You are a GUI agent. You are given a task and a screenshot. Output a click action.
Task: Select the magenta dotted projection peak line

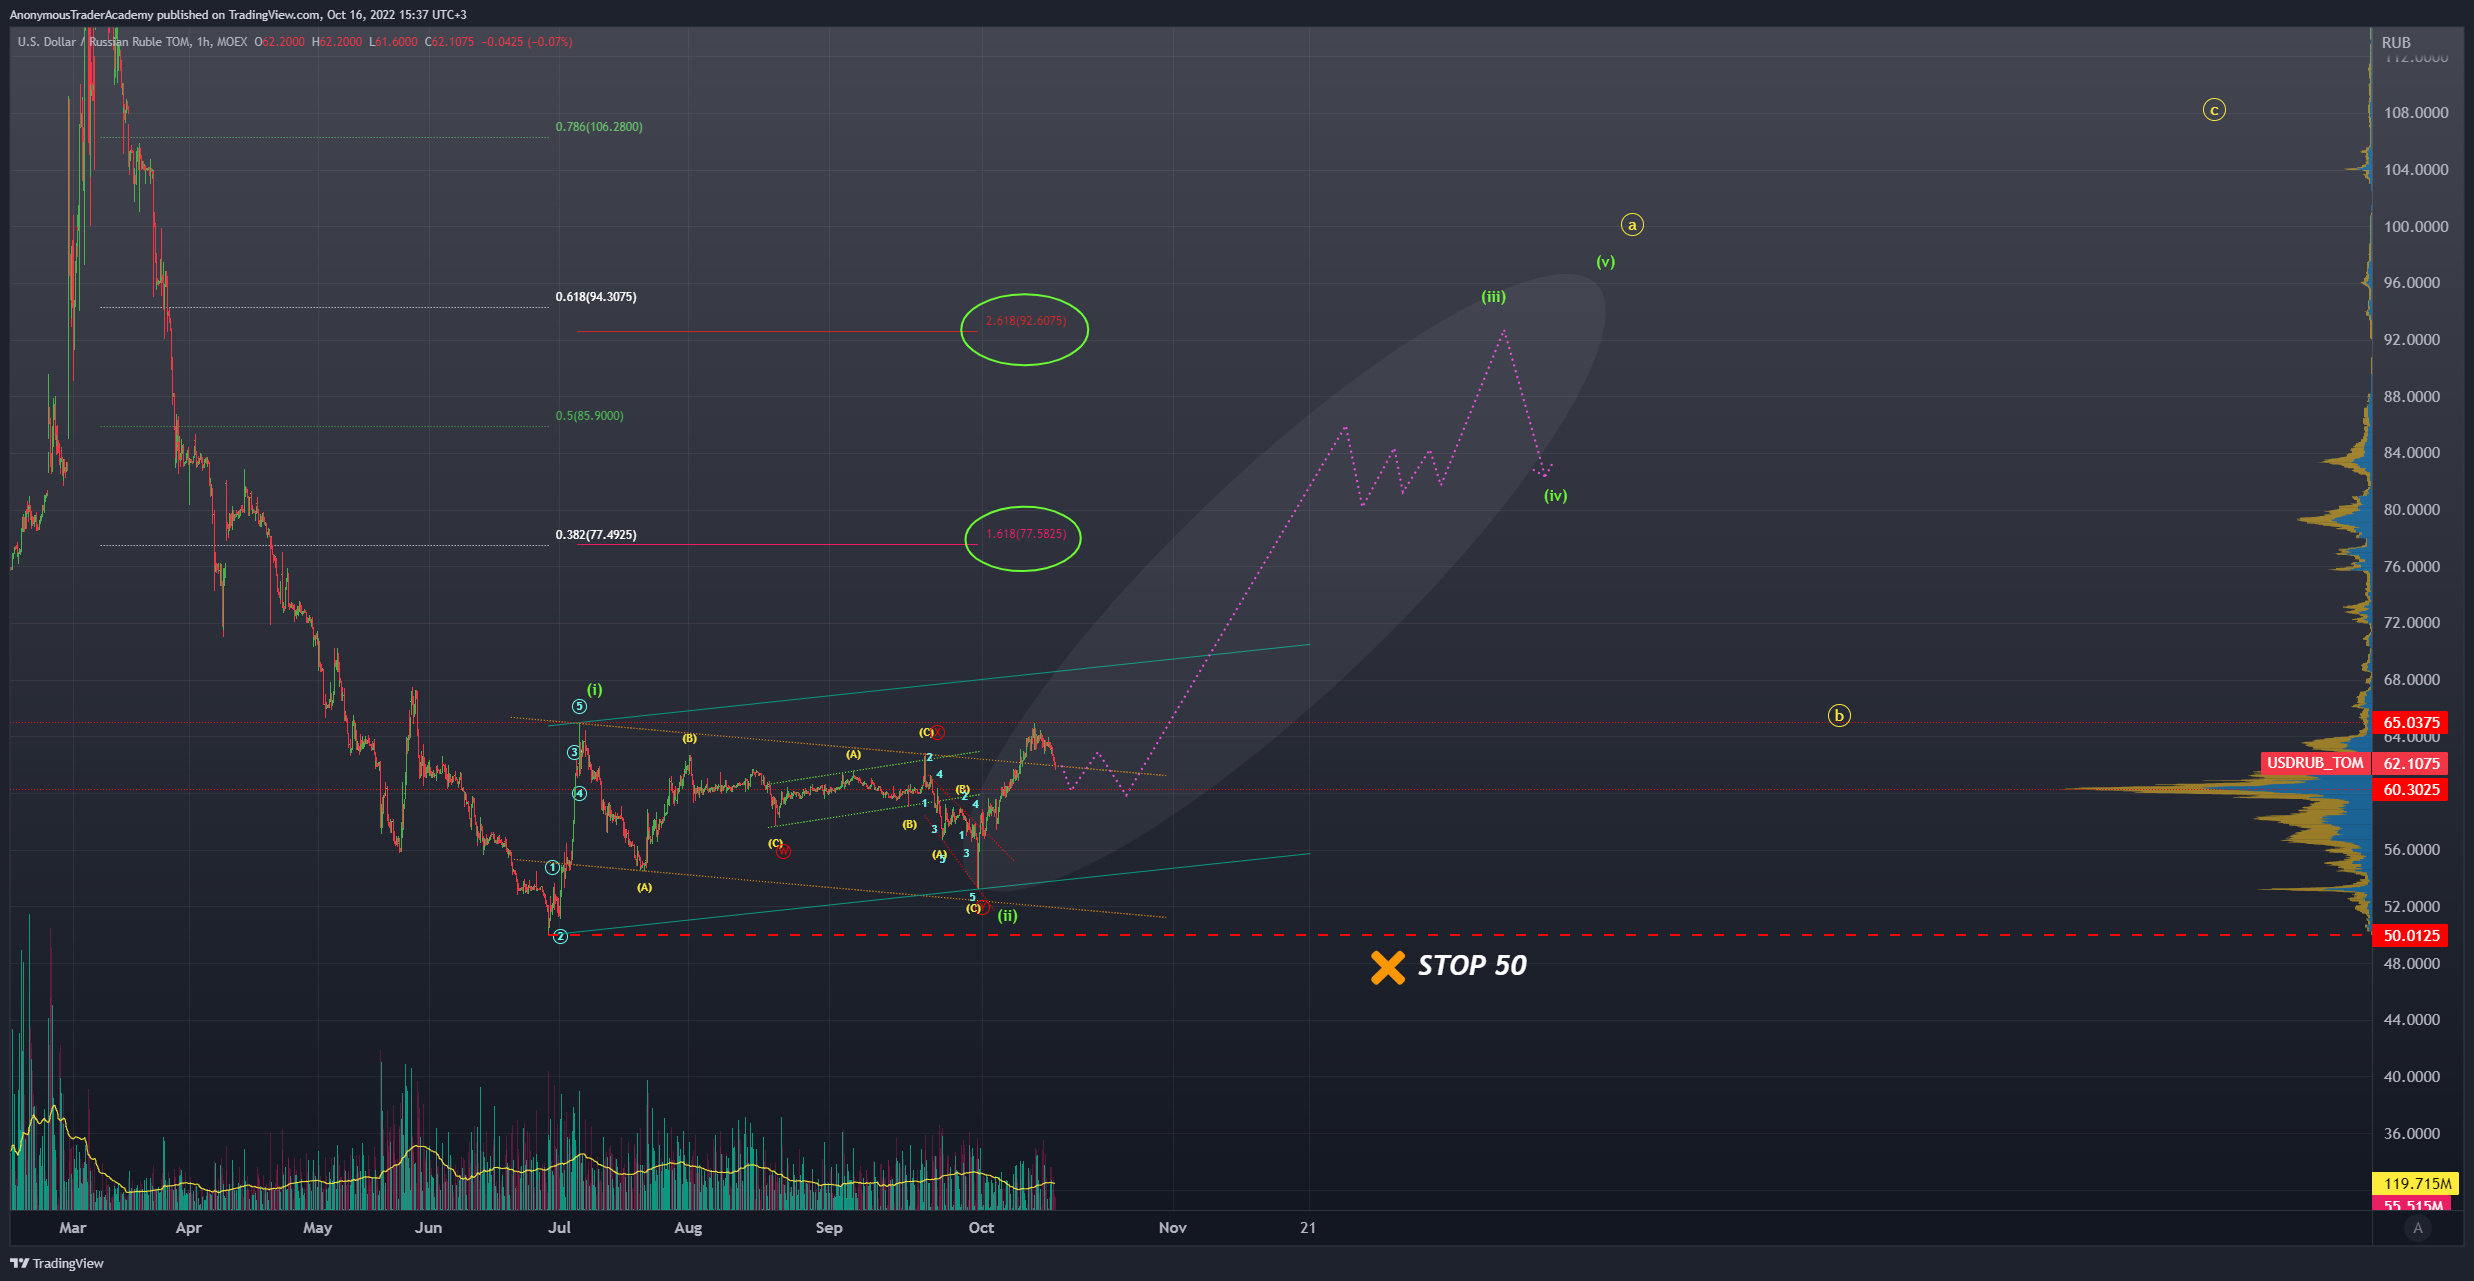1503,333
